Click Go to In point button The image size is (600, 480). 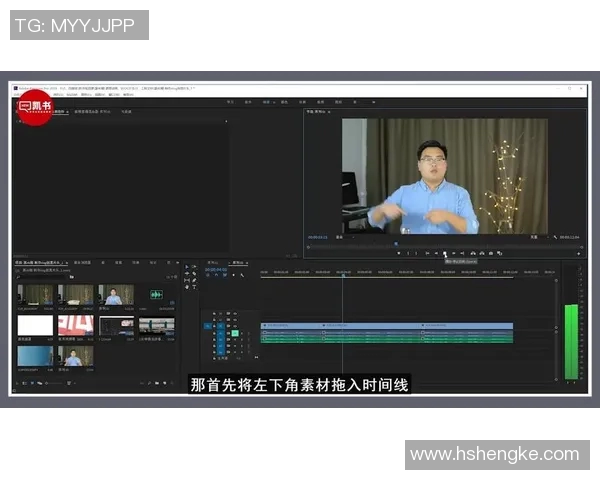[x=427, y=253]
